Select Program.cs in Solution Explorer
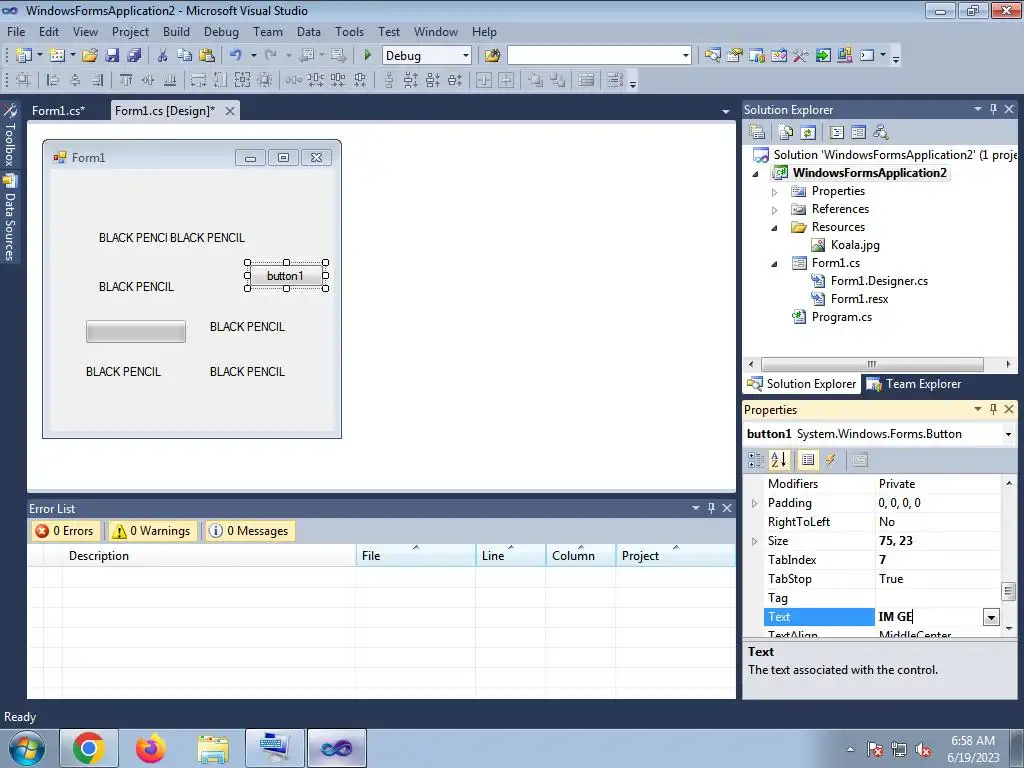 tap(841, 317)
